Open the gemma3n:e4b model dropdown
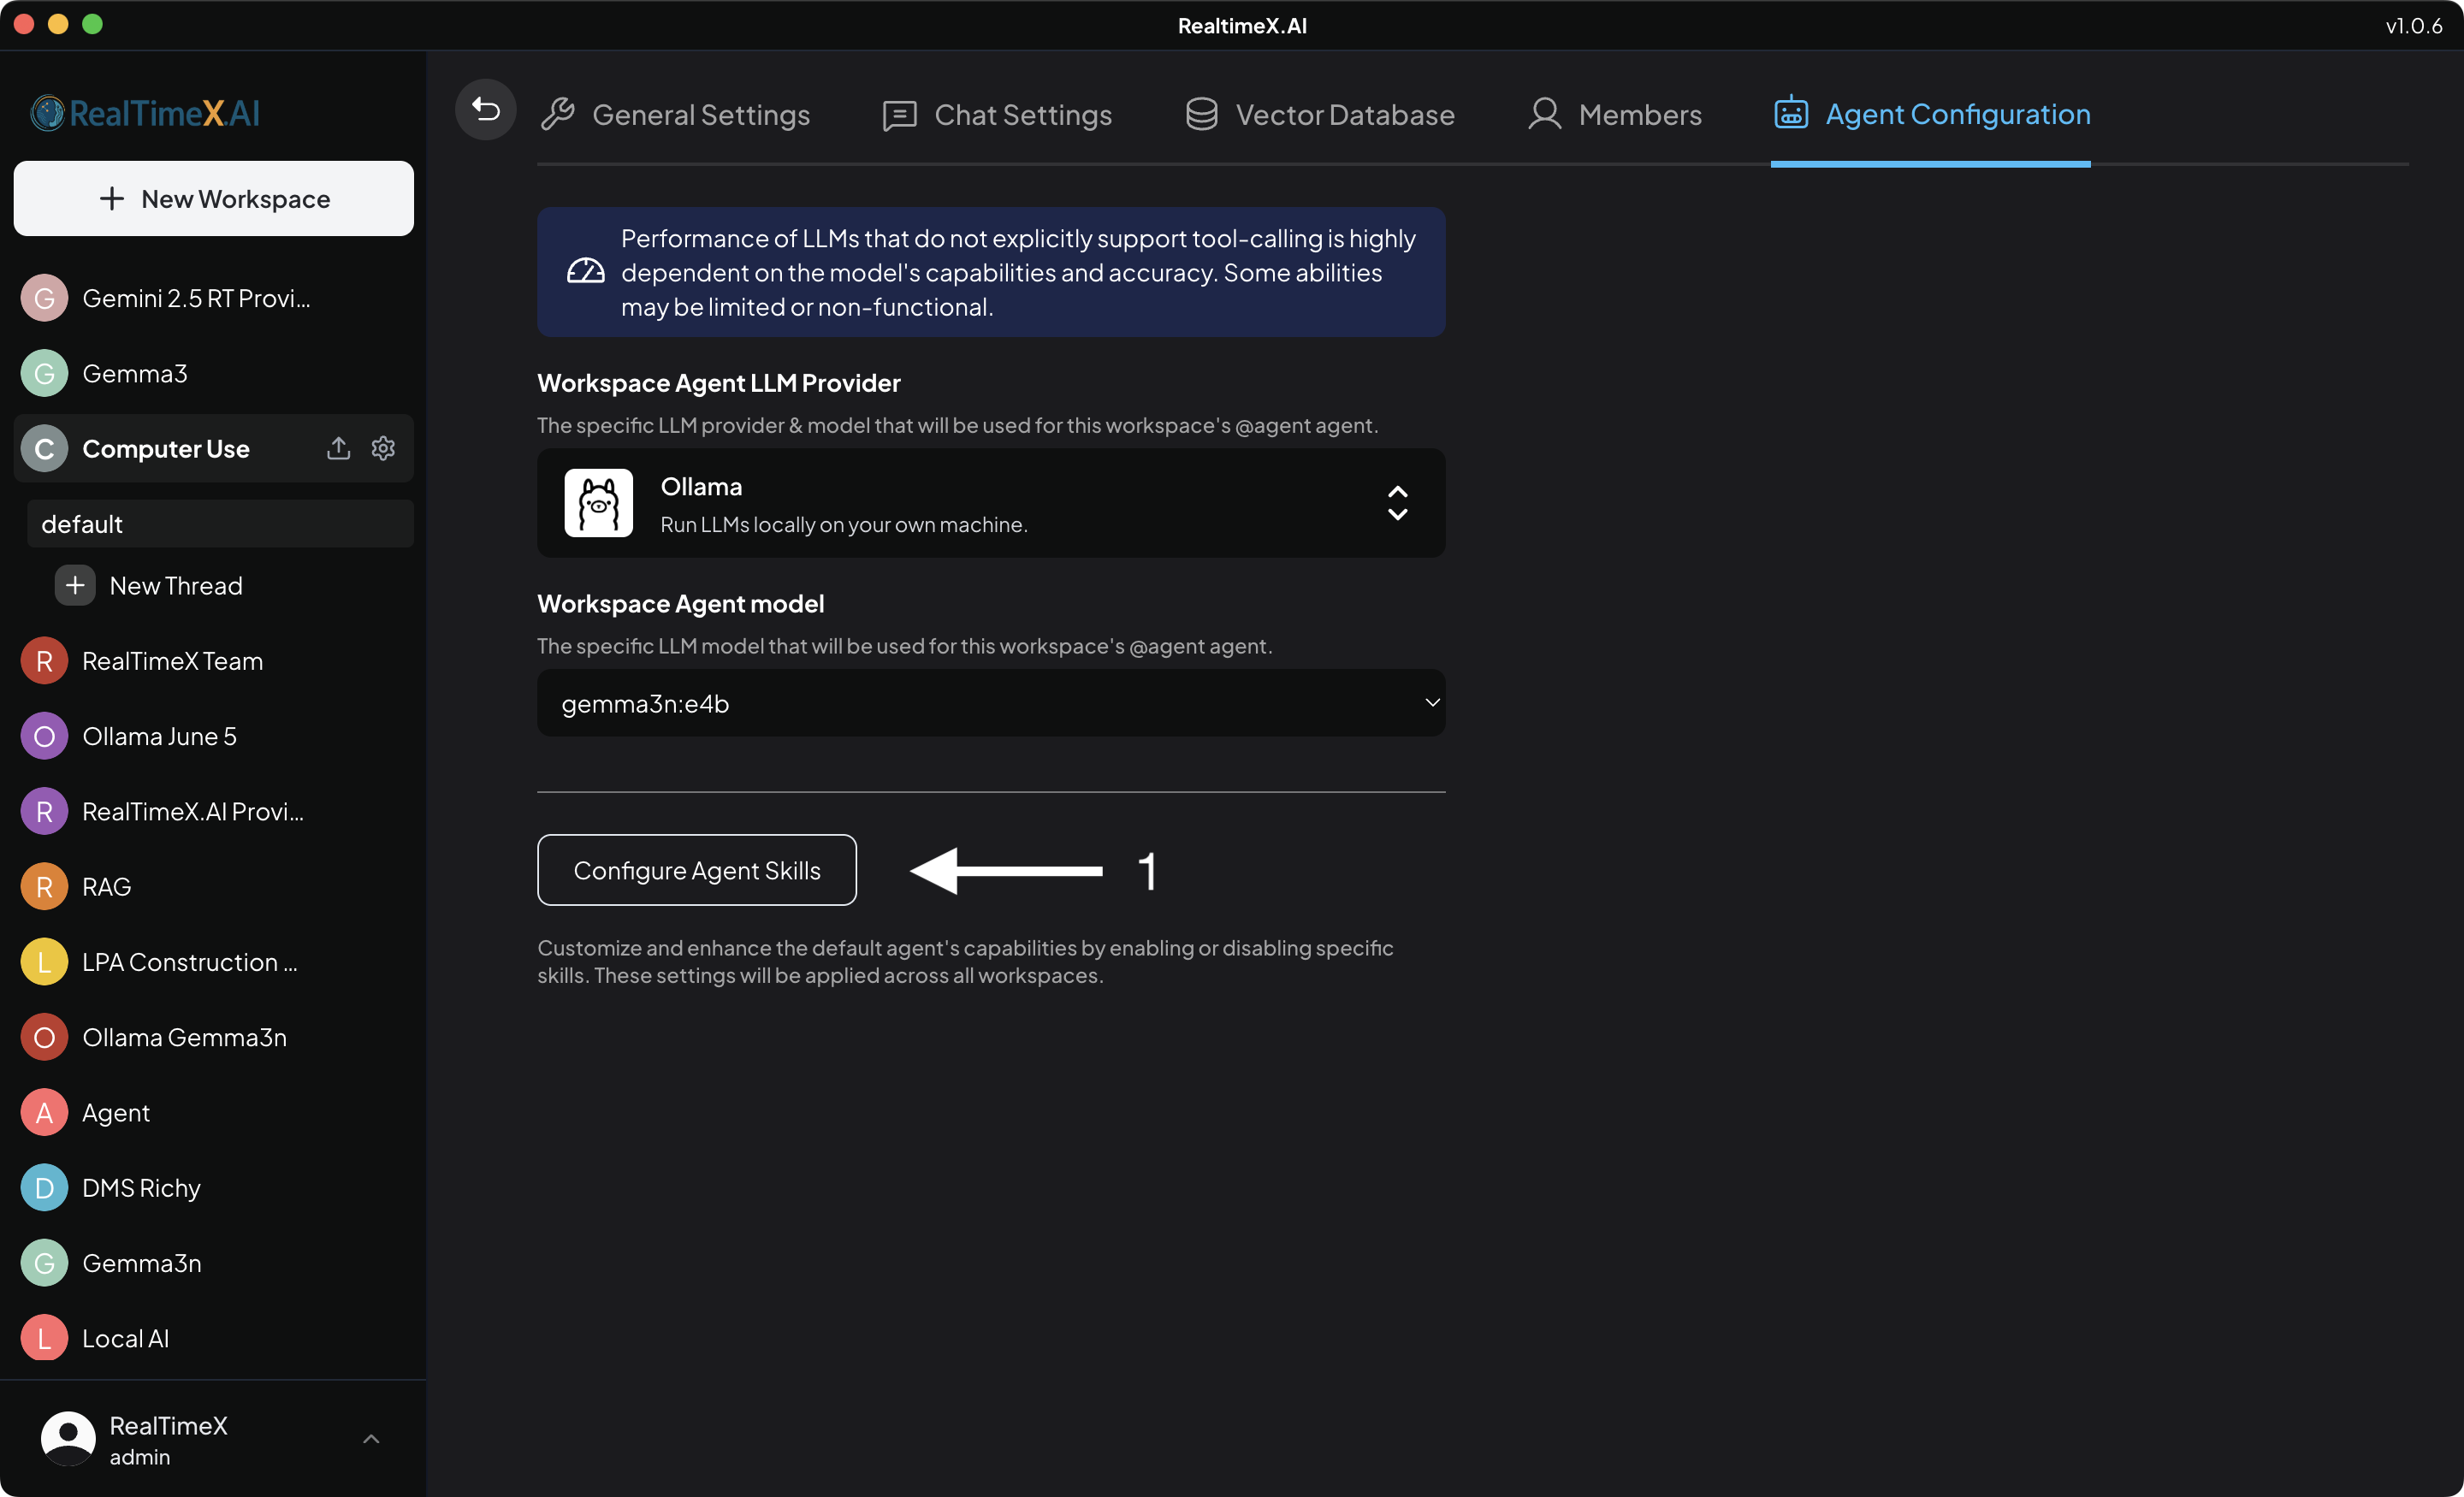2464x1497 pixels. click(990, 703)
